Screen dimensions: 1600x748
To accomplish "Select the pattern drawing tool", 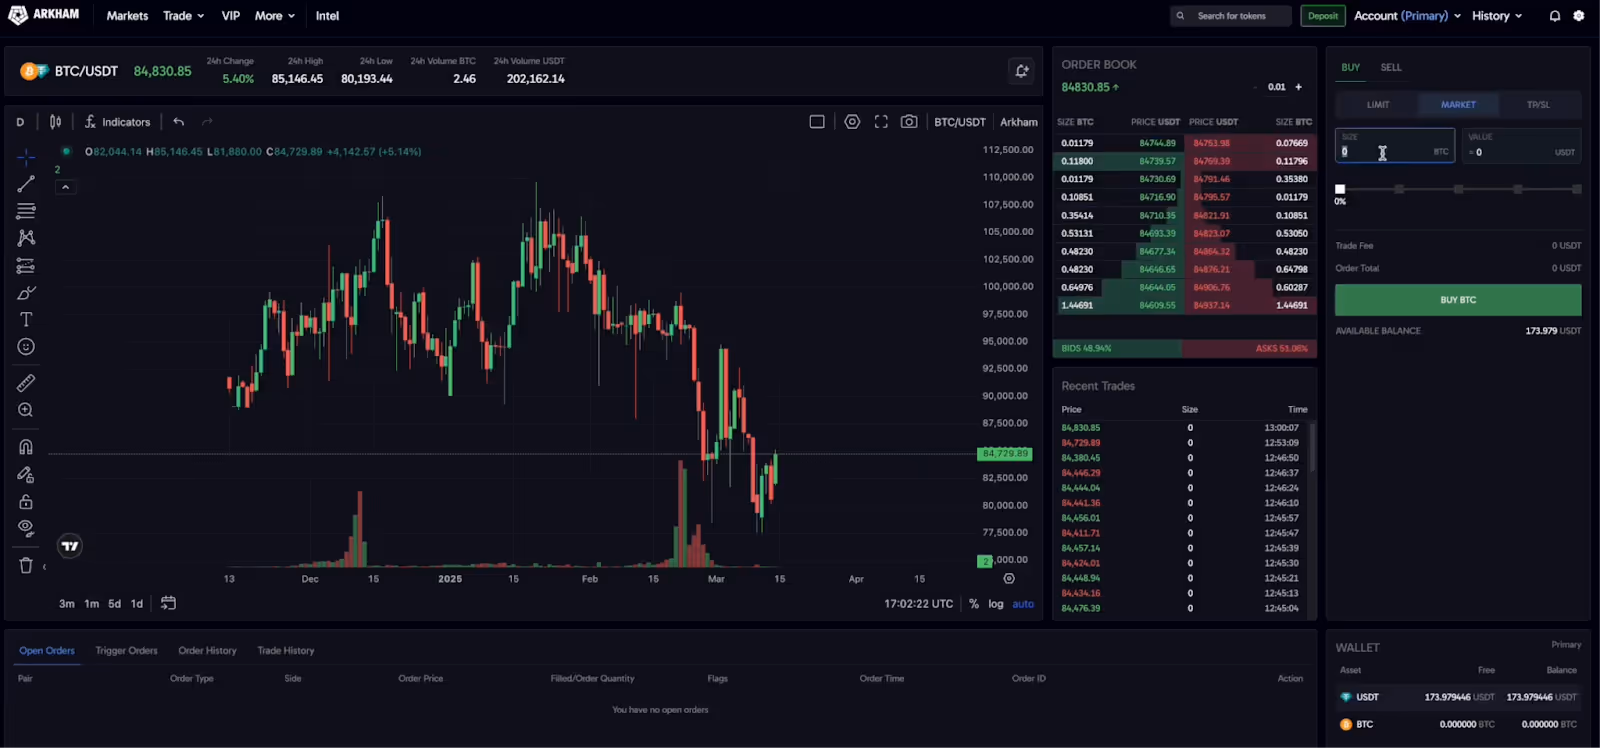I will coord(26,238).
